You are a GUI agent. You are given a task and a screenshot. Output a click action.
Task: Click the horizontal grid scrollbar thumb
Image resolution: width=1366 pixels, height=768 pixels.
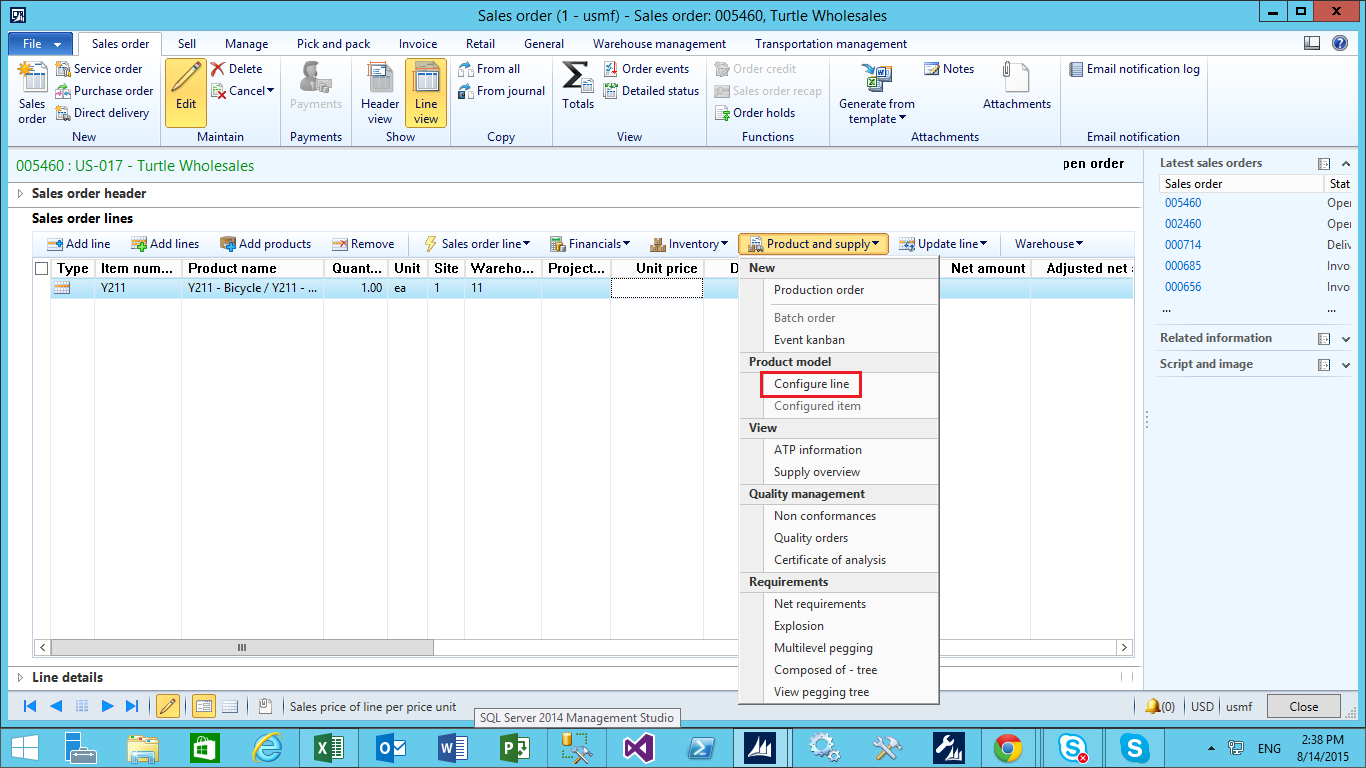241,648
